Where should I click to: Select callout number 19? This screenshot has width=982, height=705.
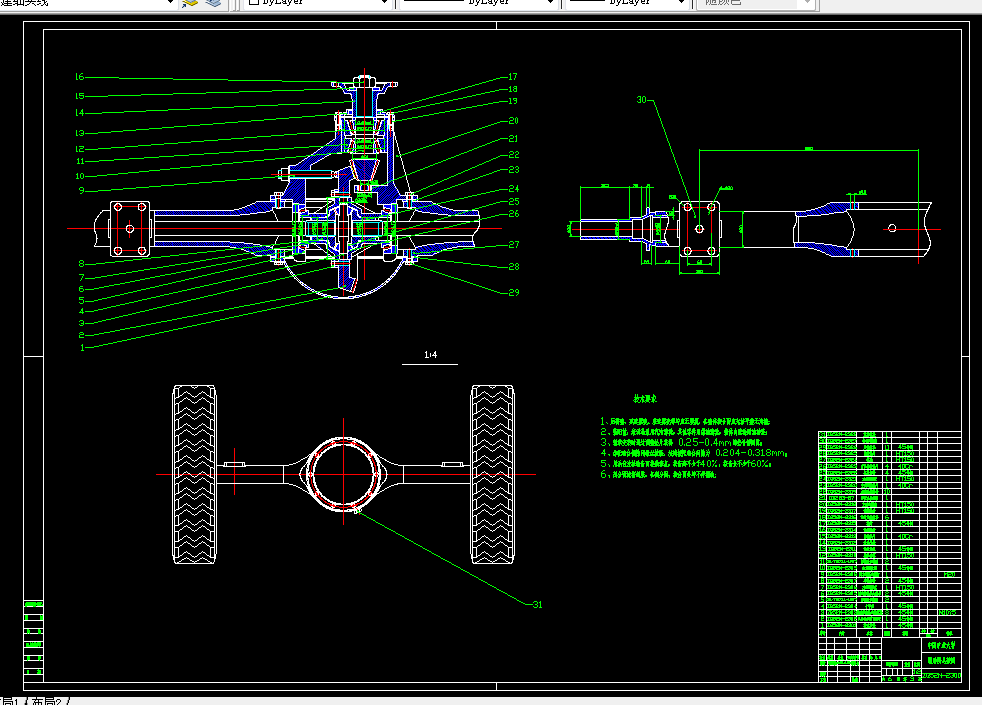(x=513, y=101)
